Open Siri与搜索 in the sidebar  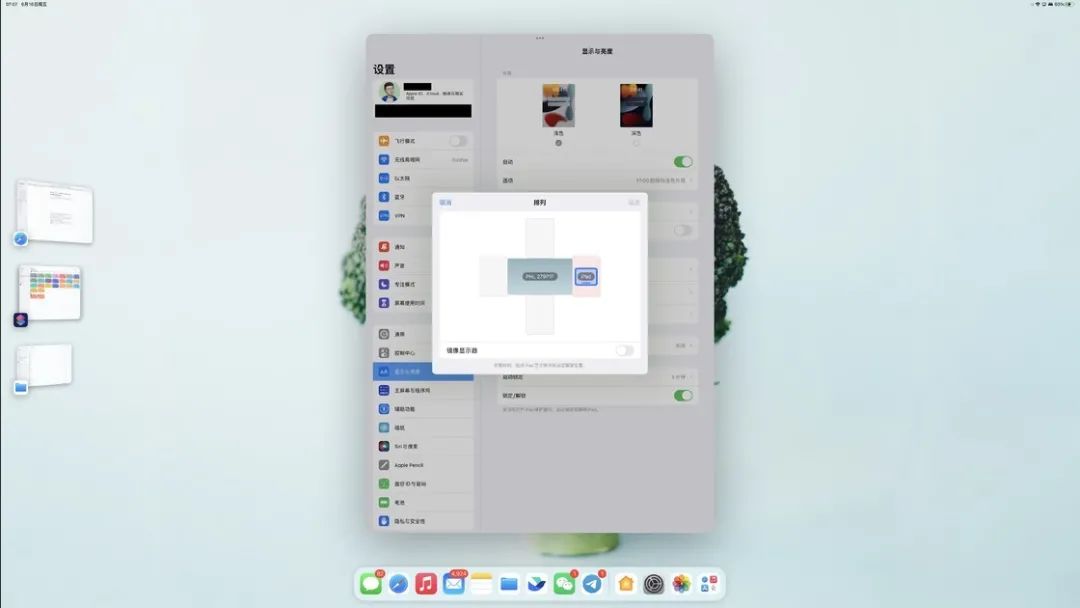423,446
